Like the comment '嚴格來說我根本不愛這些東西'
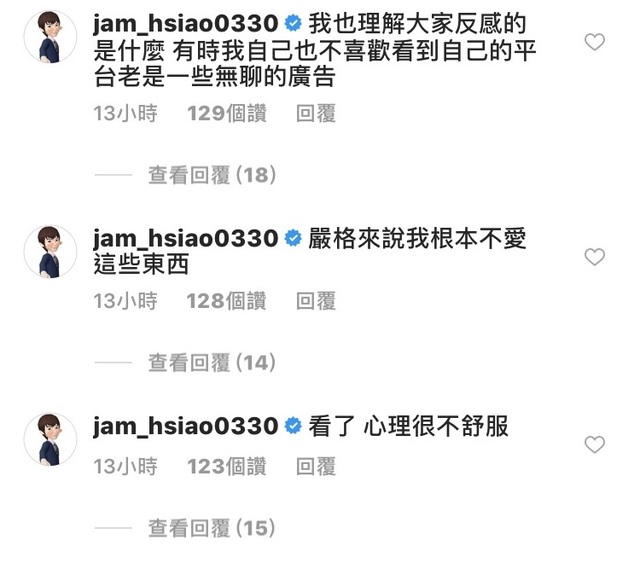The image size is (640, 563). tap(594, 257)
